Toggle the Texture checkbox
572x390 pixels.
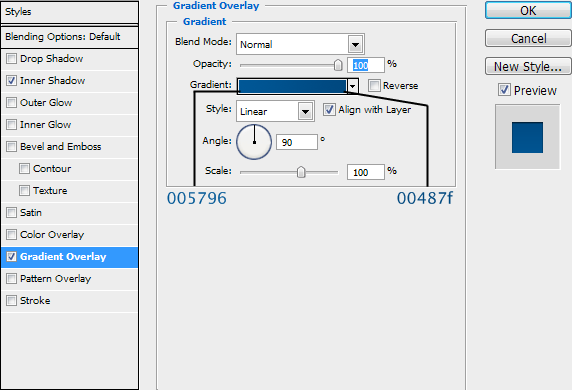pos(24,190)
